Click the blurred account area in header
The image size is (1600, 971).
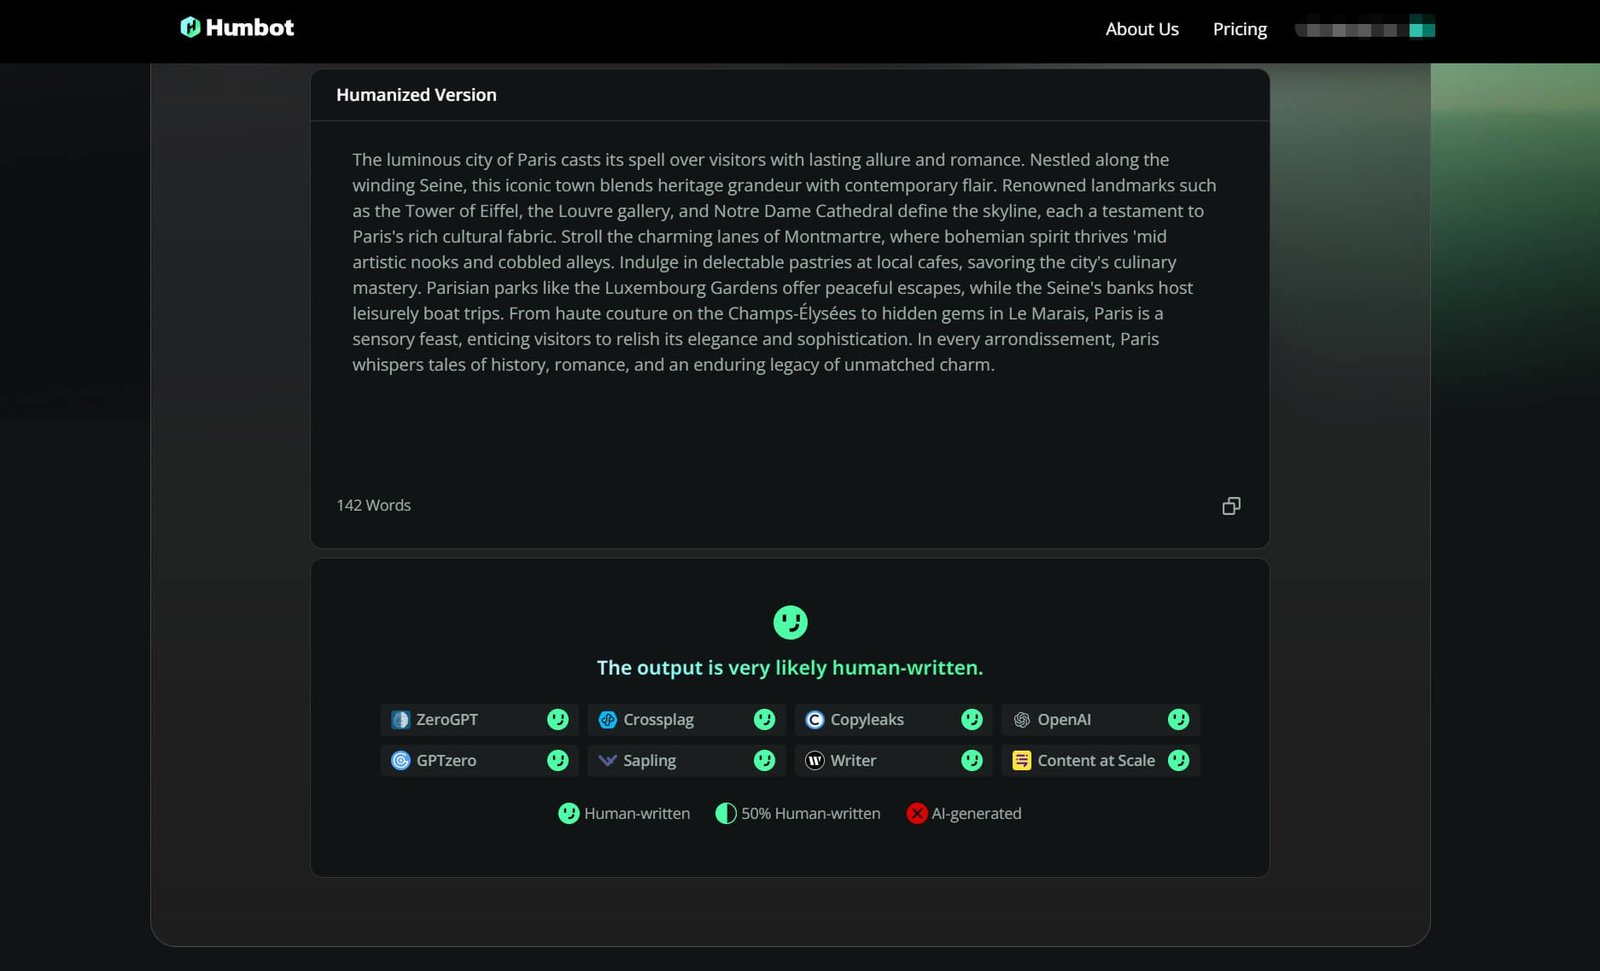1364,29
